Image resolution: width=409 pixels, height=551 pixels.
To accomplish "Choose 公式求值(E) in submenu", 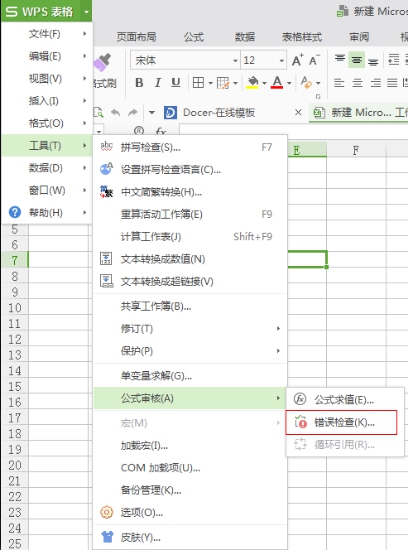I will tap(345, 400).
